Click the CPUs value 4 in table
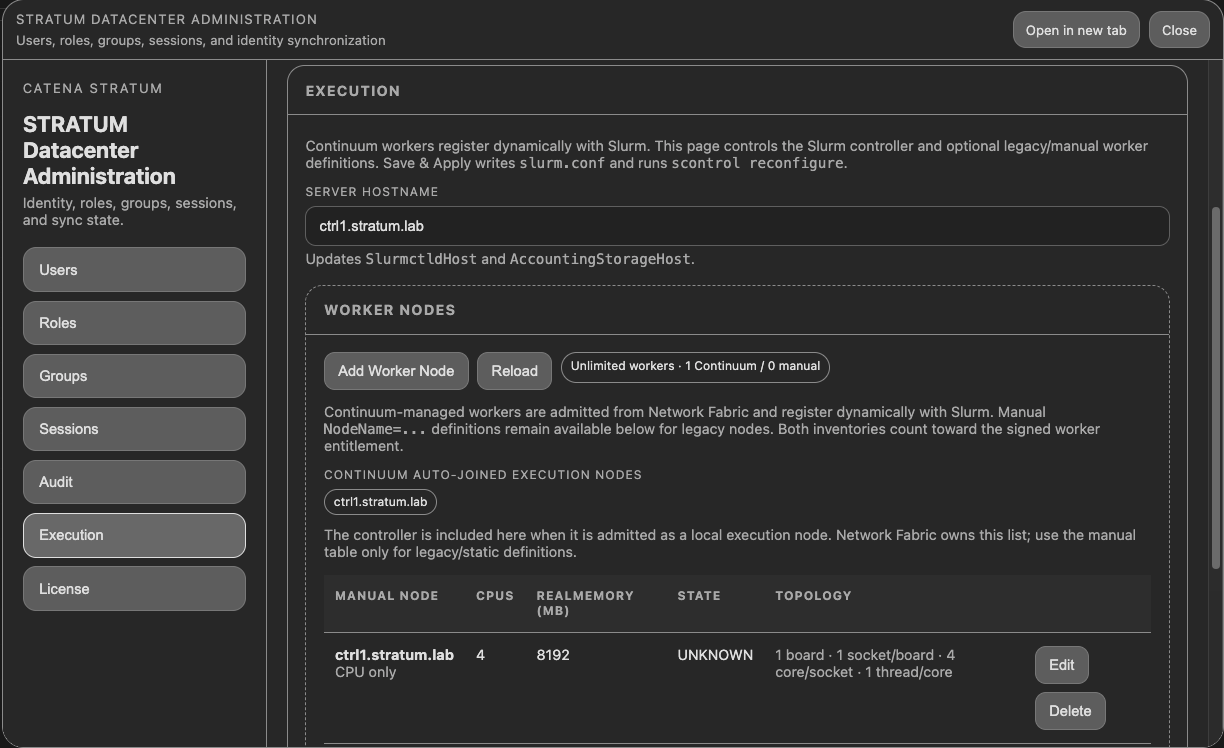This screenshot has height=748, width=1224. click(x=481, y=655)
